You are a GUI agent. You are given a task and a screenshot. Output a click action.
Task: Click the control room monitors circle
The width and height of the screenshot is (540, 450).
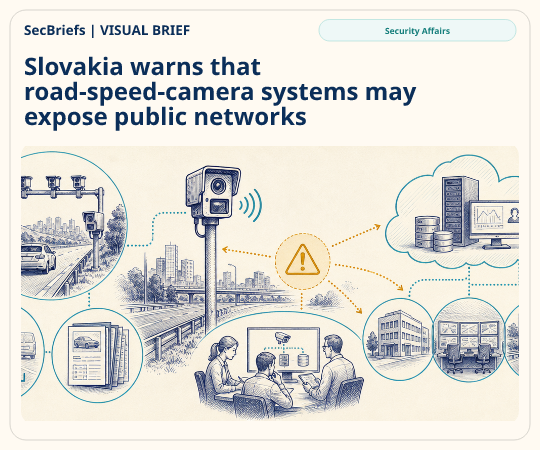tap(469, 340)
